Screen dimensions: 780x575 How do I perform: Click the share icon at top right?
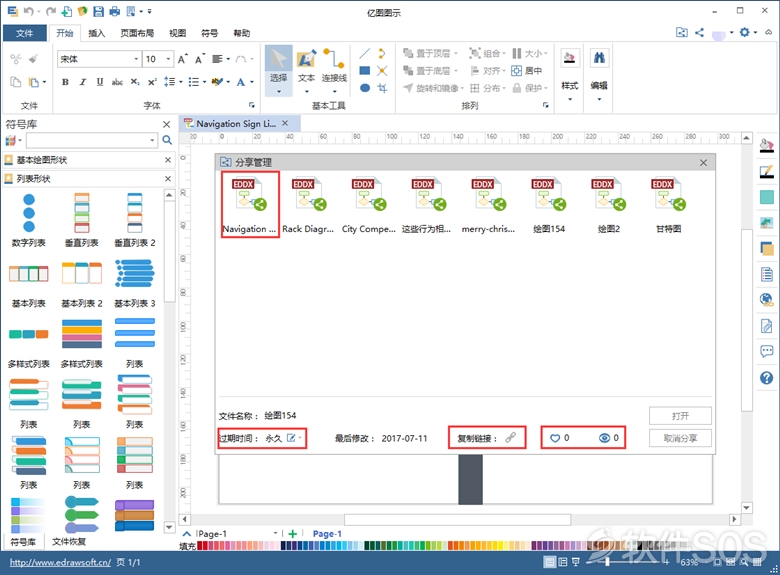click(699, 32)
